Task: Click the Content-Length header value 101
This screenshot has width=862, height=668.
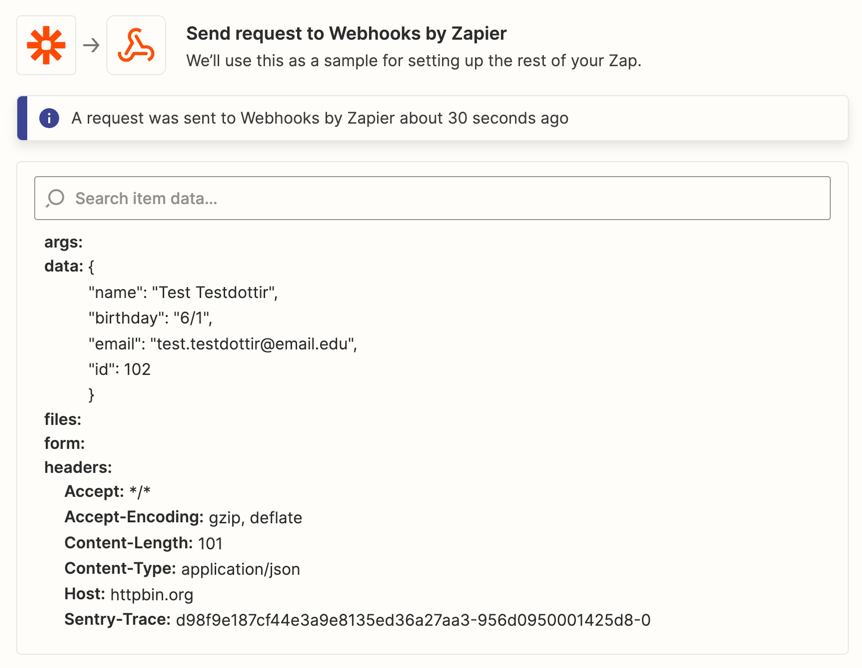Action: (210, 543)
